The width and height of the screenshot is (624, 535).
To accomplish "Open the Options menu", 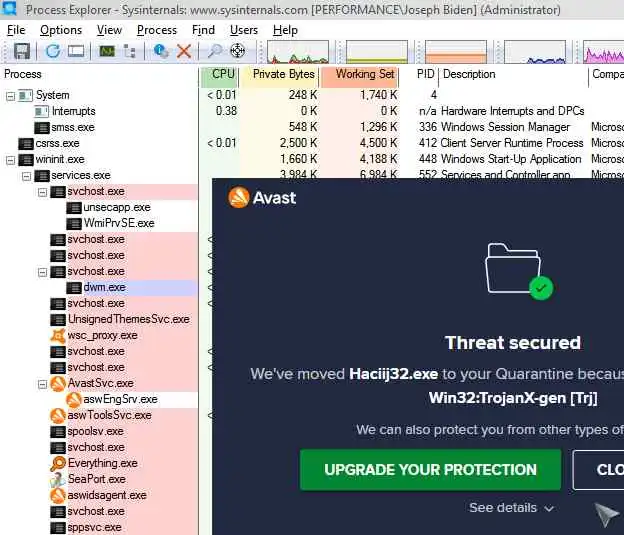I will [x=61, y=30].
